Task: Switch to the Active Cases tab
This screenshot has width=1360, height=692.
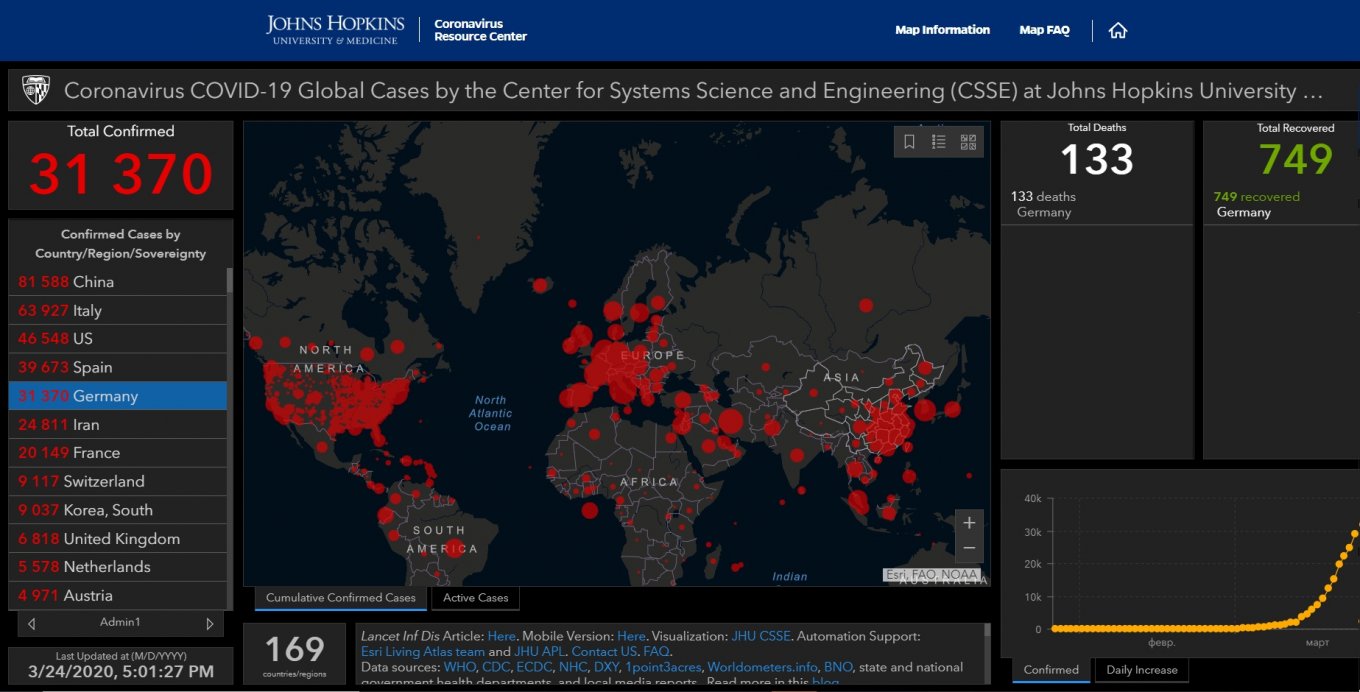Action: pyautogui.click(x=475, y=598)
